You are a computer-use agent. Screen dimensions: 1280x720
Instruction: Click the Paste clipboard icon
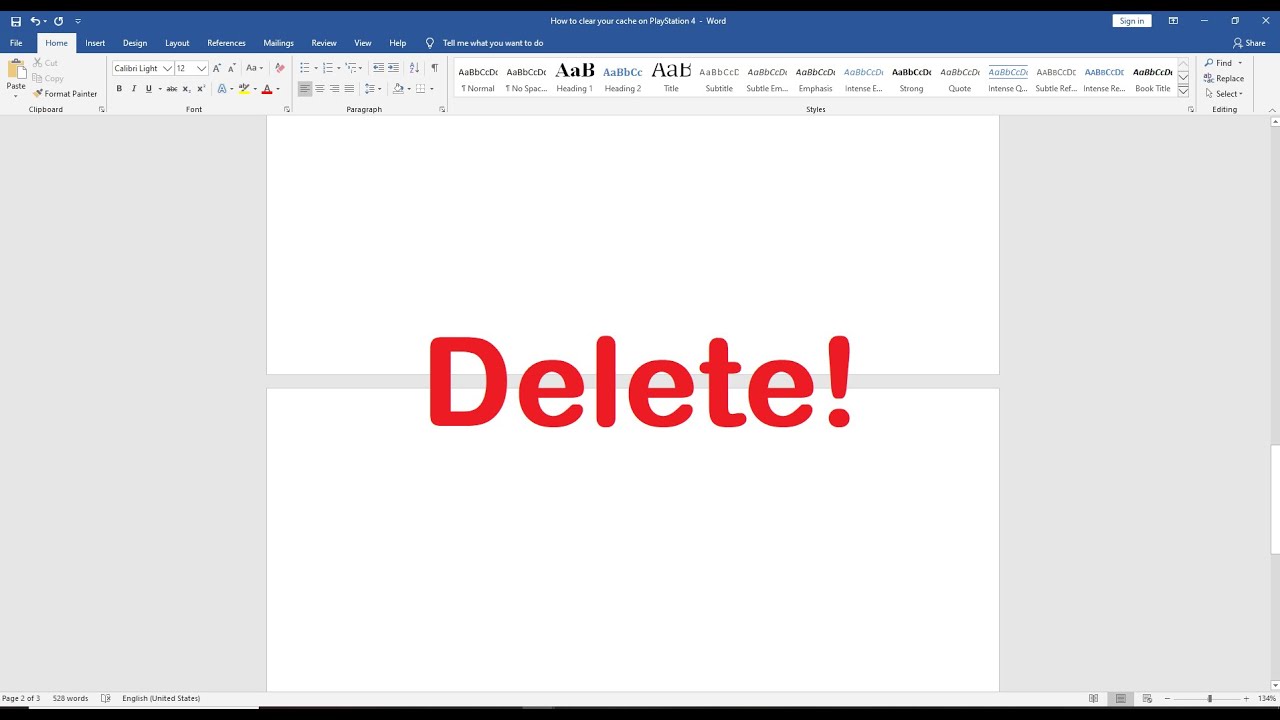pos(16,70)
